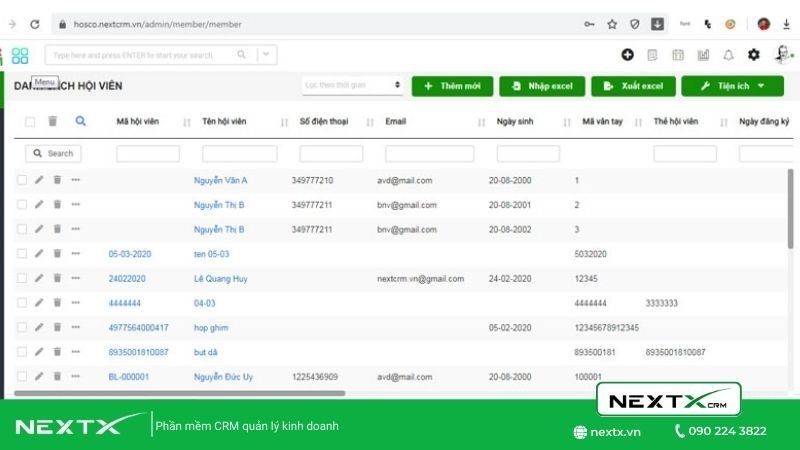Open the three-dots menu for hop ghim row
The height and width of the screenshot is (450, 800).
[x=75, y=327]
